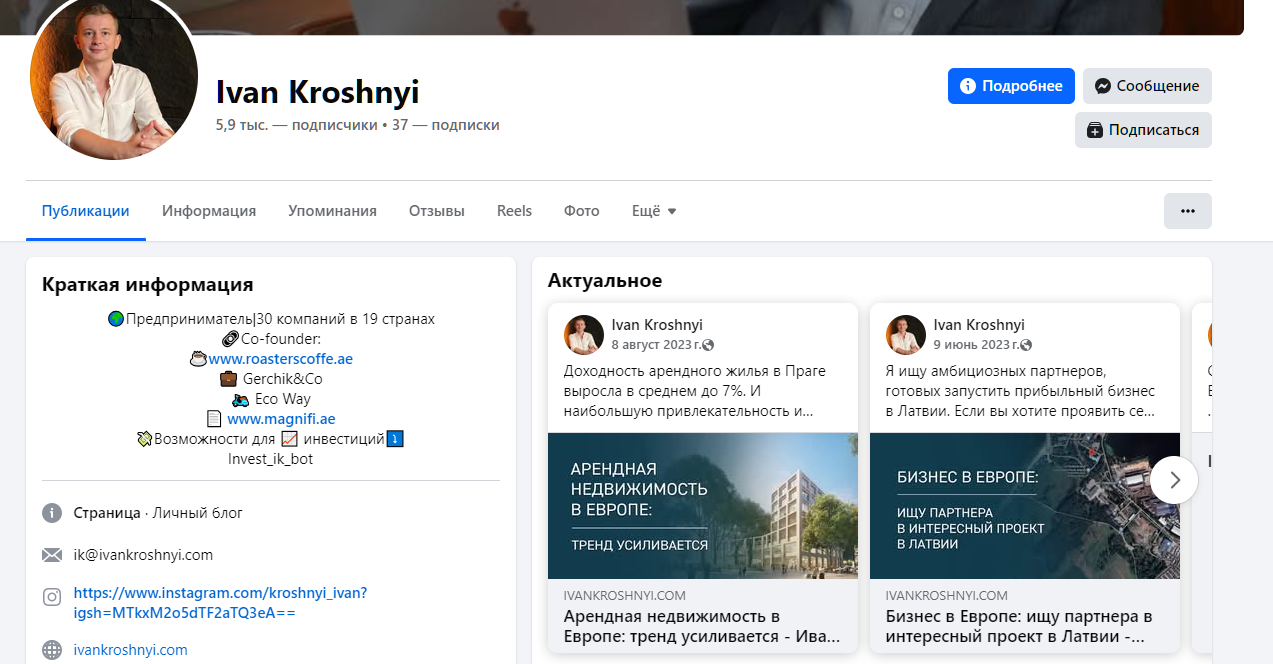
Task: Open article title Арендная недвижимость в Европе
Action: (x=702, y=626)
